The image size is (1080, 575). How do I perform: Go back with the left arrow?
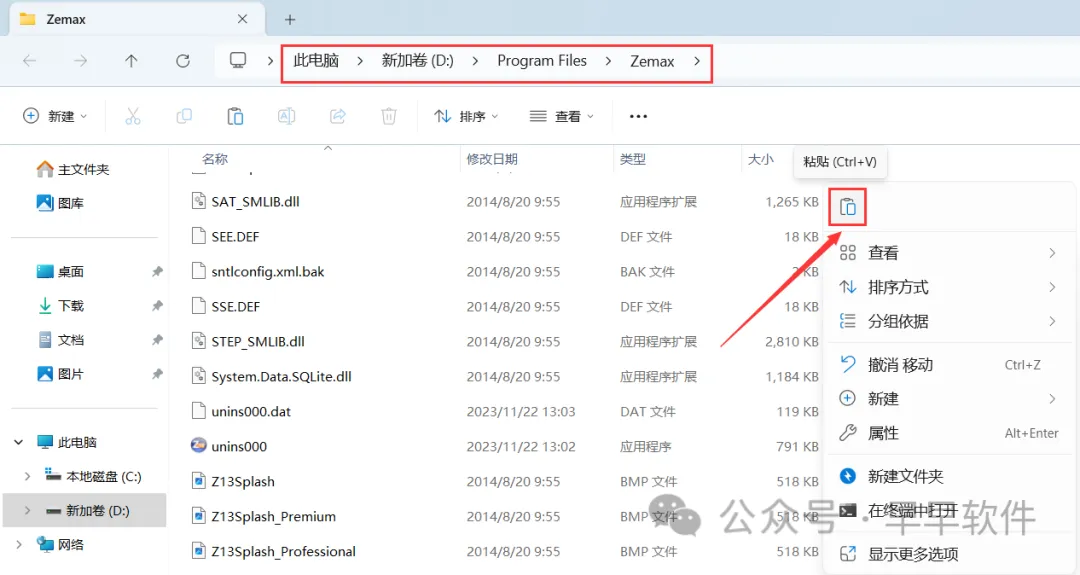(30, 61)
